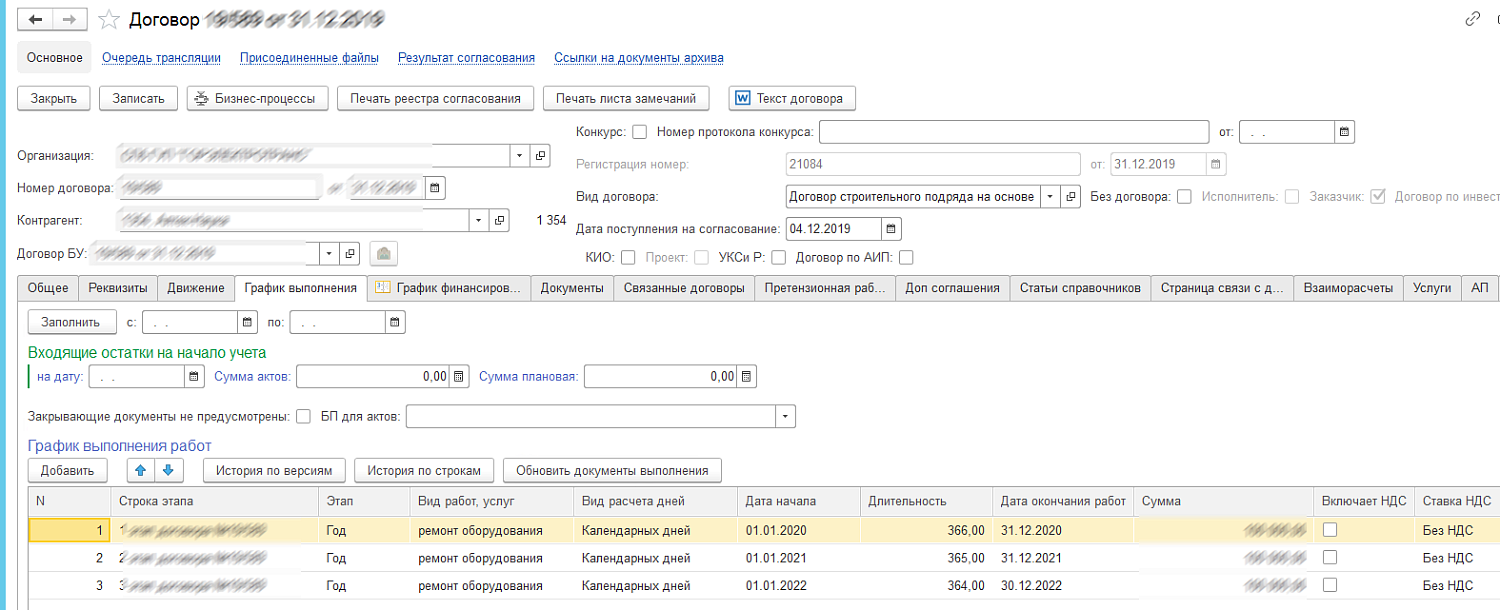Open the Присоединенные файлы link
This screenshot has height=610, width=1500.
coord(310,58)
